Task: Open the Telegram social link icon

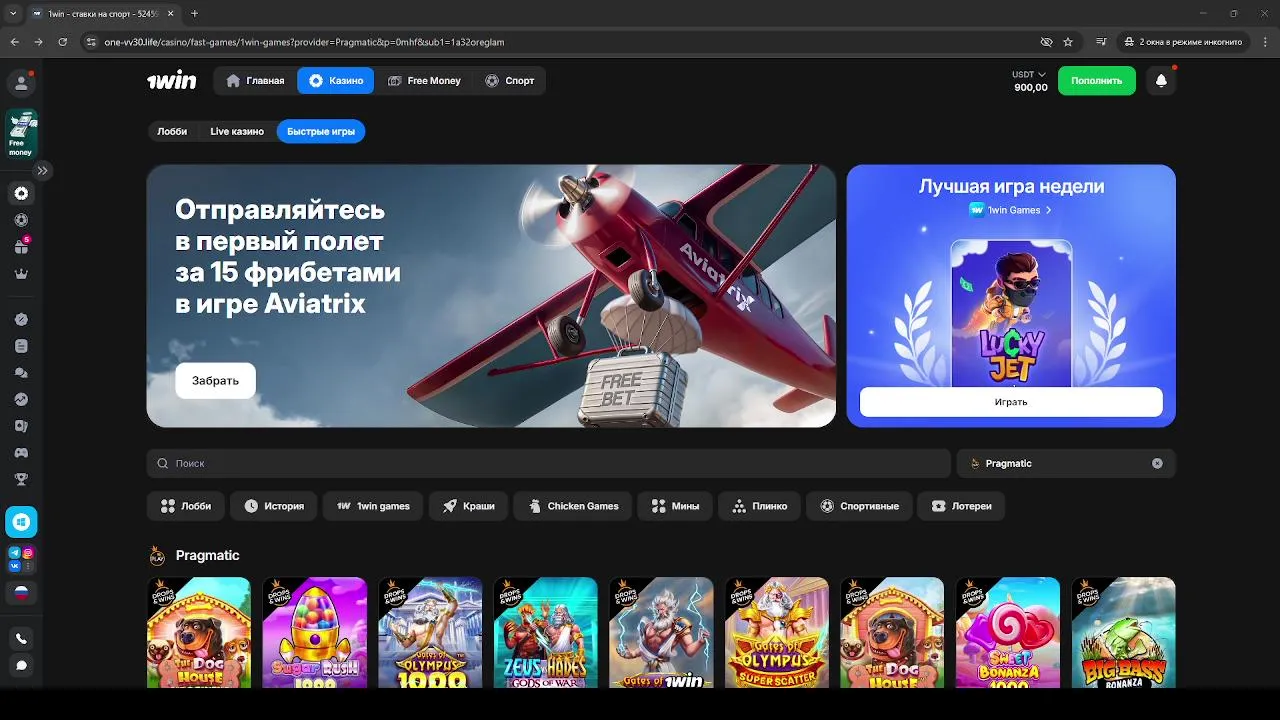Action: click(x=15, y=552)
